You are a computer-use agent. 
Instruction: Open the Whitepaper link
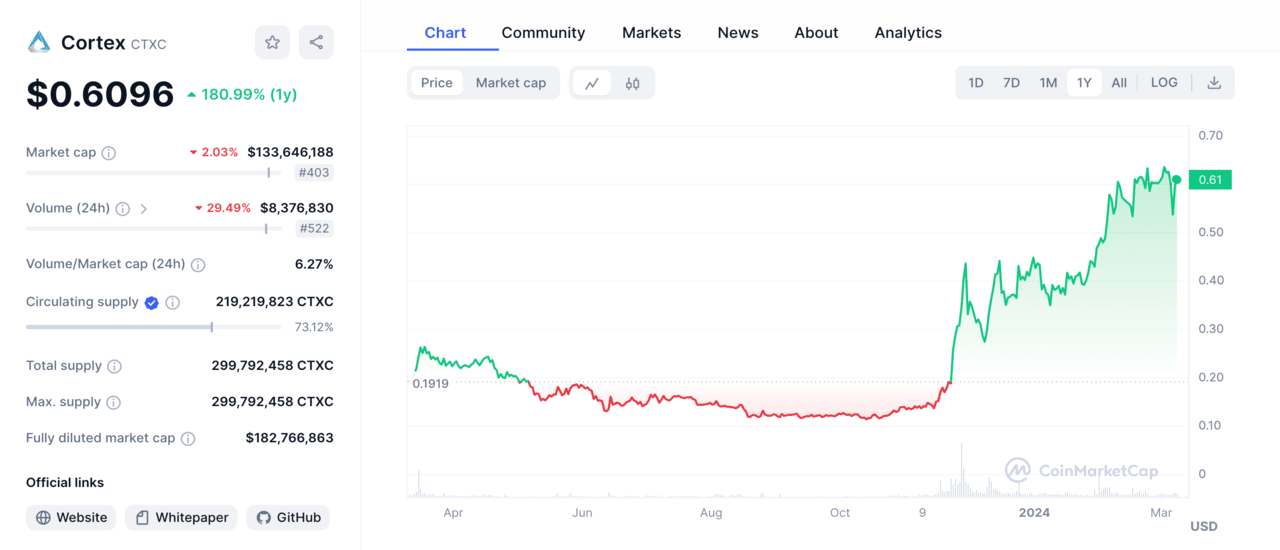coord(181,518)
